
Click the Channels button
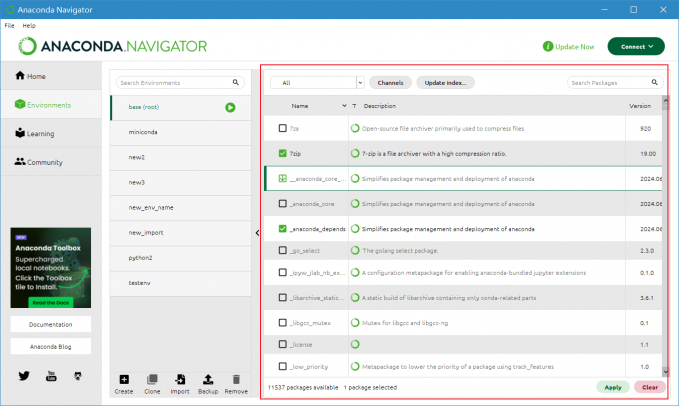click(x=390, y=82)
